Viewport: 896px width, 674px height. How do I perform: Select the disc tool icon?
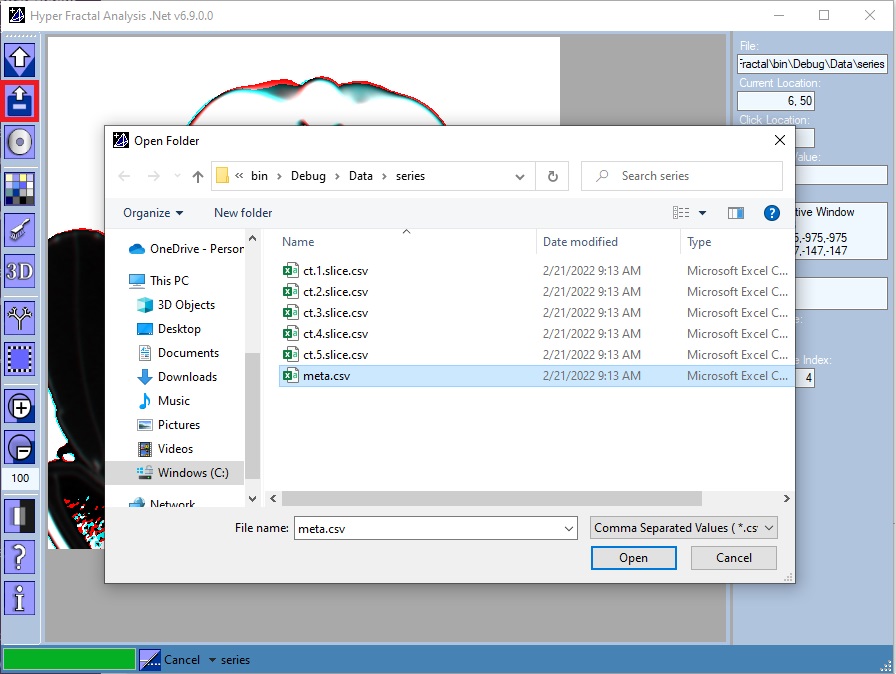coord(20,142)
